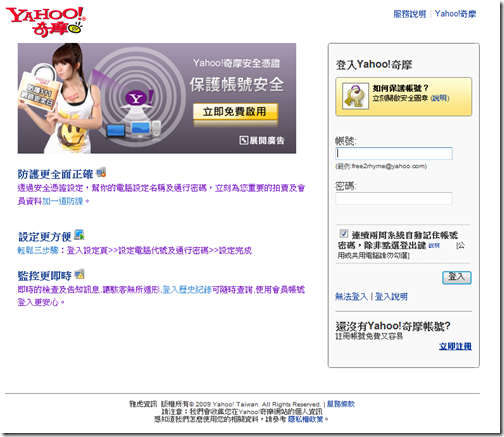Open the 輕鬆三步驟 link

tap(38, 250)
